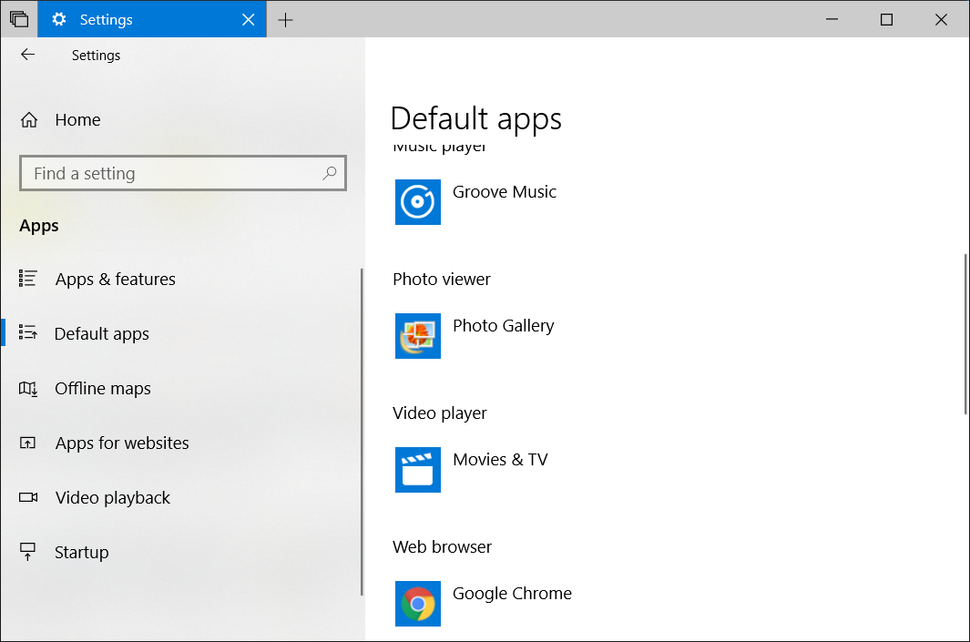Select Default apps in the sidebar
The height and width of the screenshot is (642, 970).
tap(101, 333)
